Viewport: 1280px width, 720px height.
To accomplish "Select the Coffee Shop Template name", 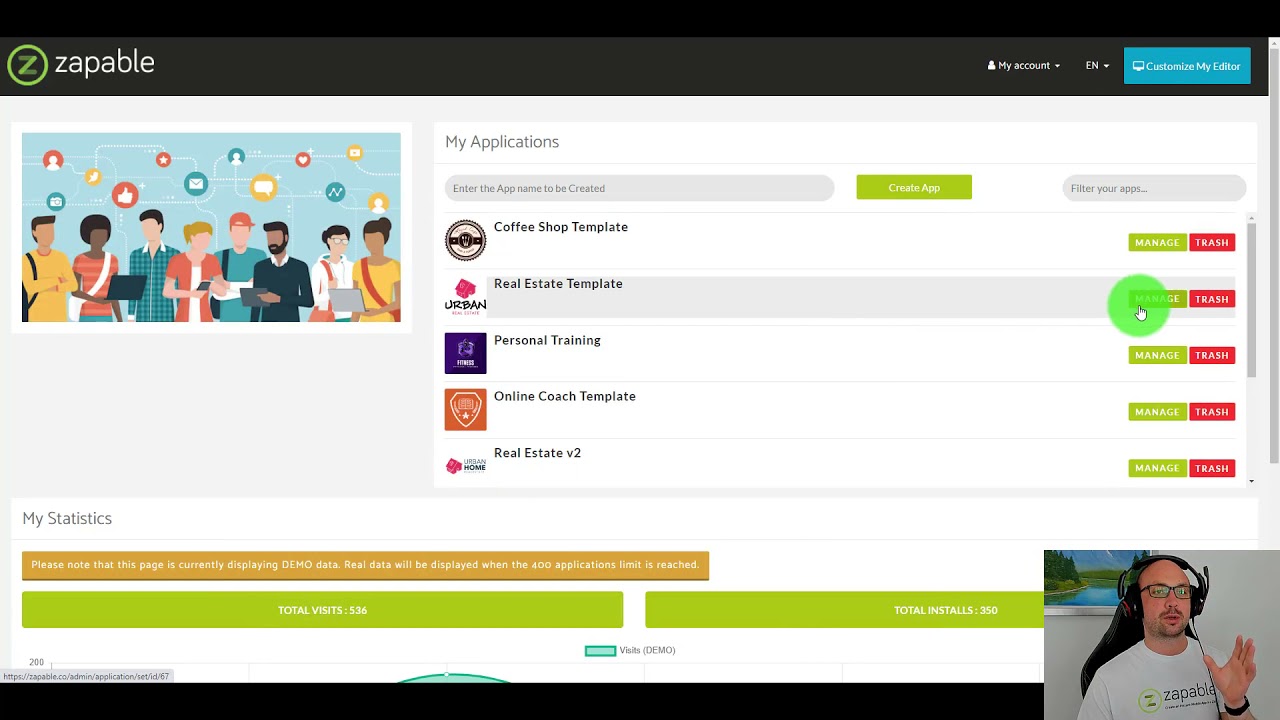I will coord(561,227).
